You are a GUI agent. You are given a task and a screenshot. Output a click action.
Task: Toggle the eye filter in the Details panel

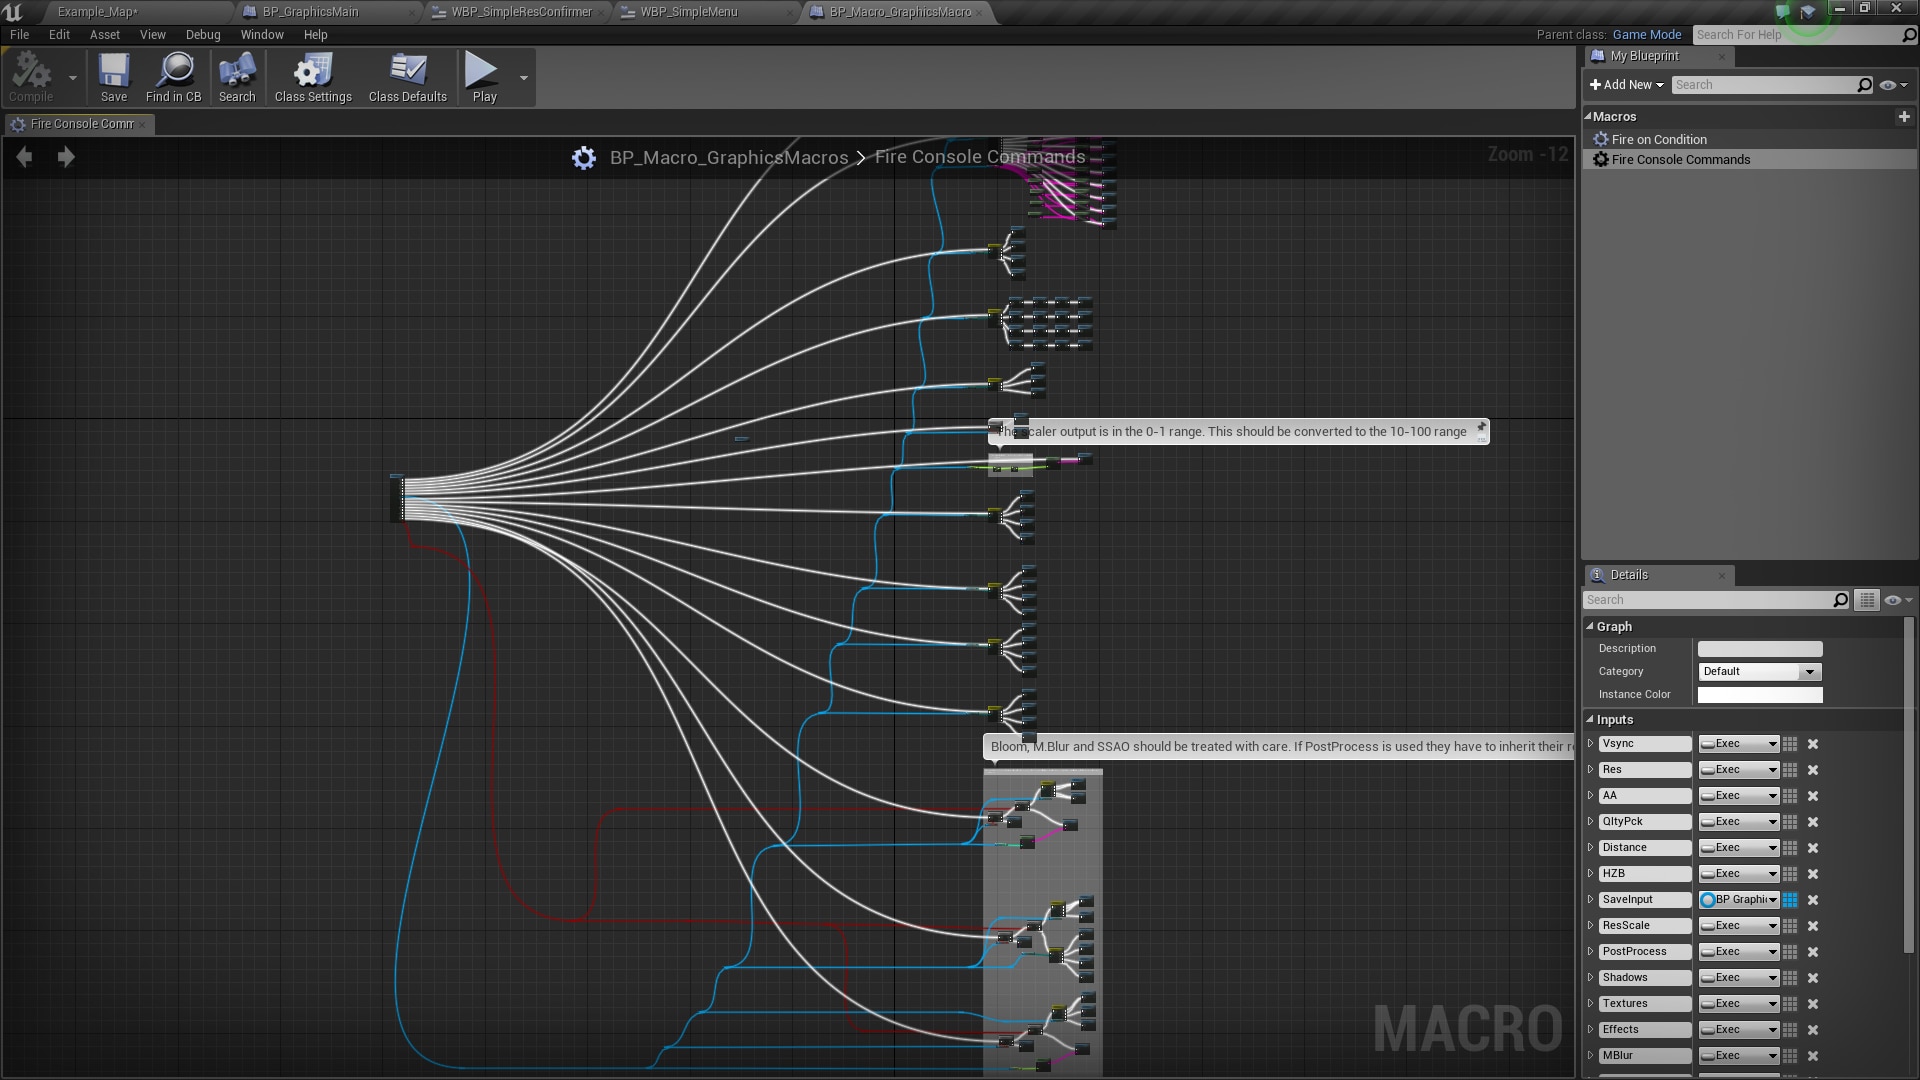point(1894,600)
